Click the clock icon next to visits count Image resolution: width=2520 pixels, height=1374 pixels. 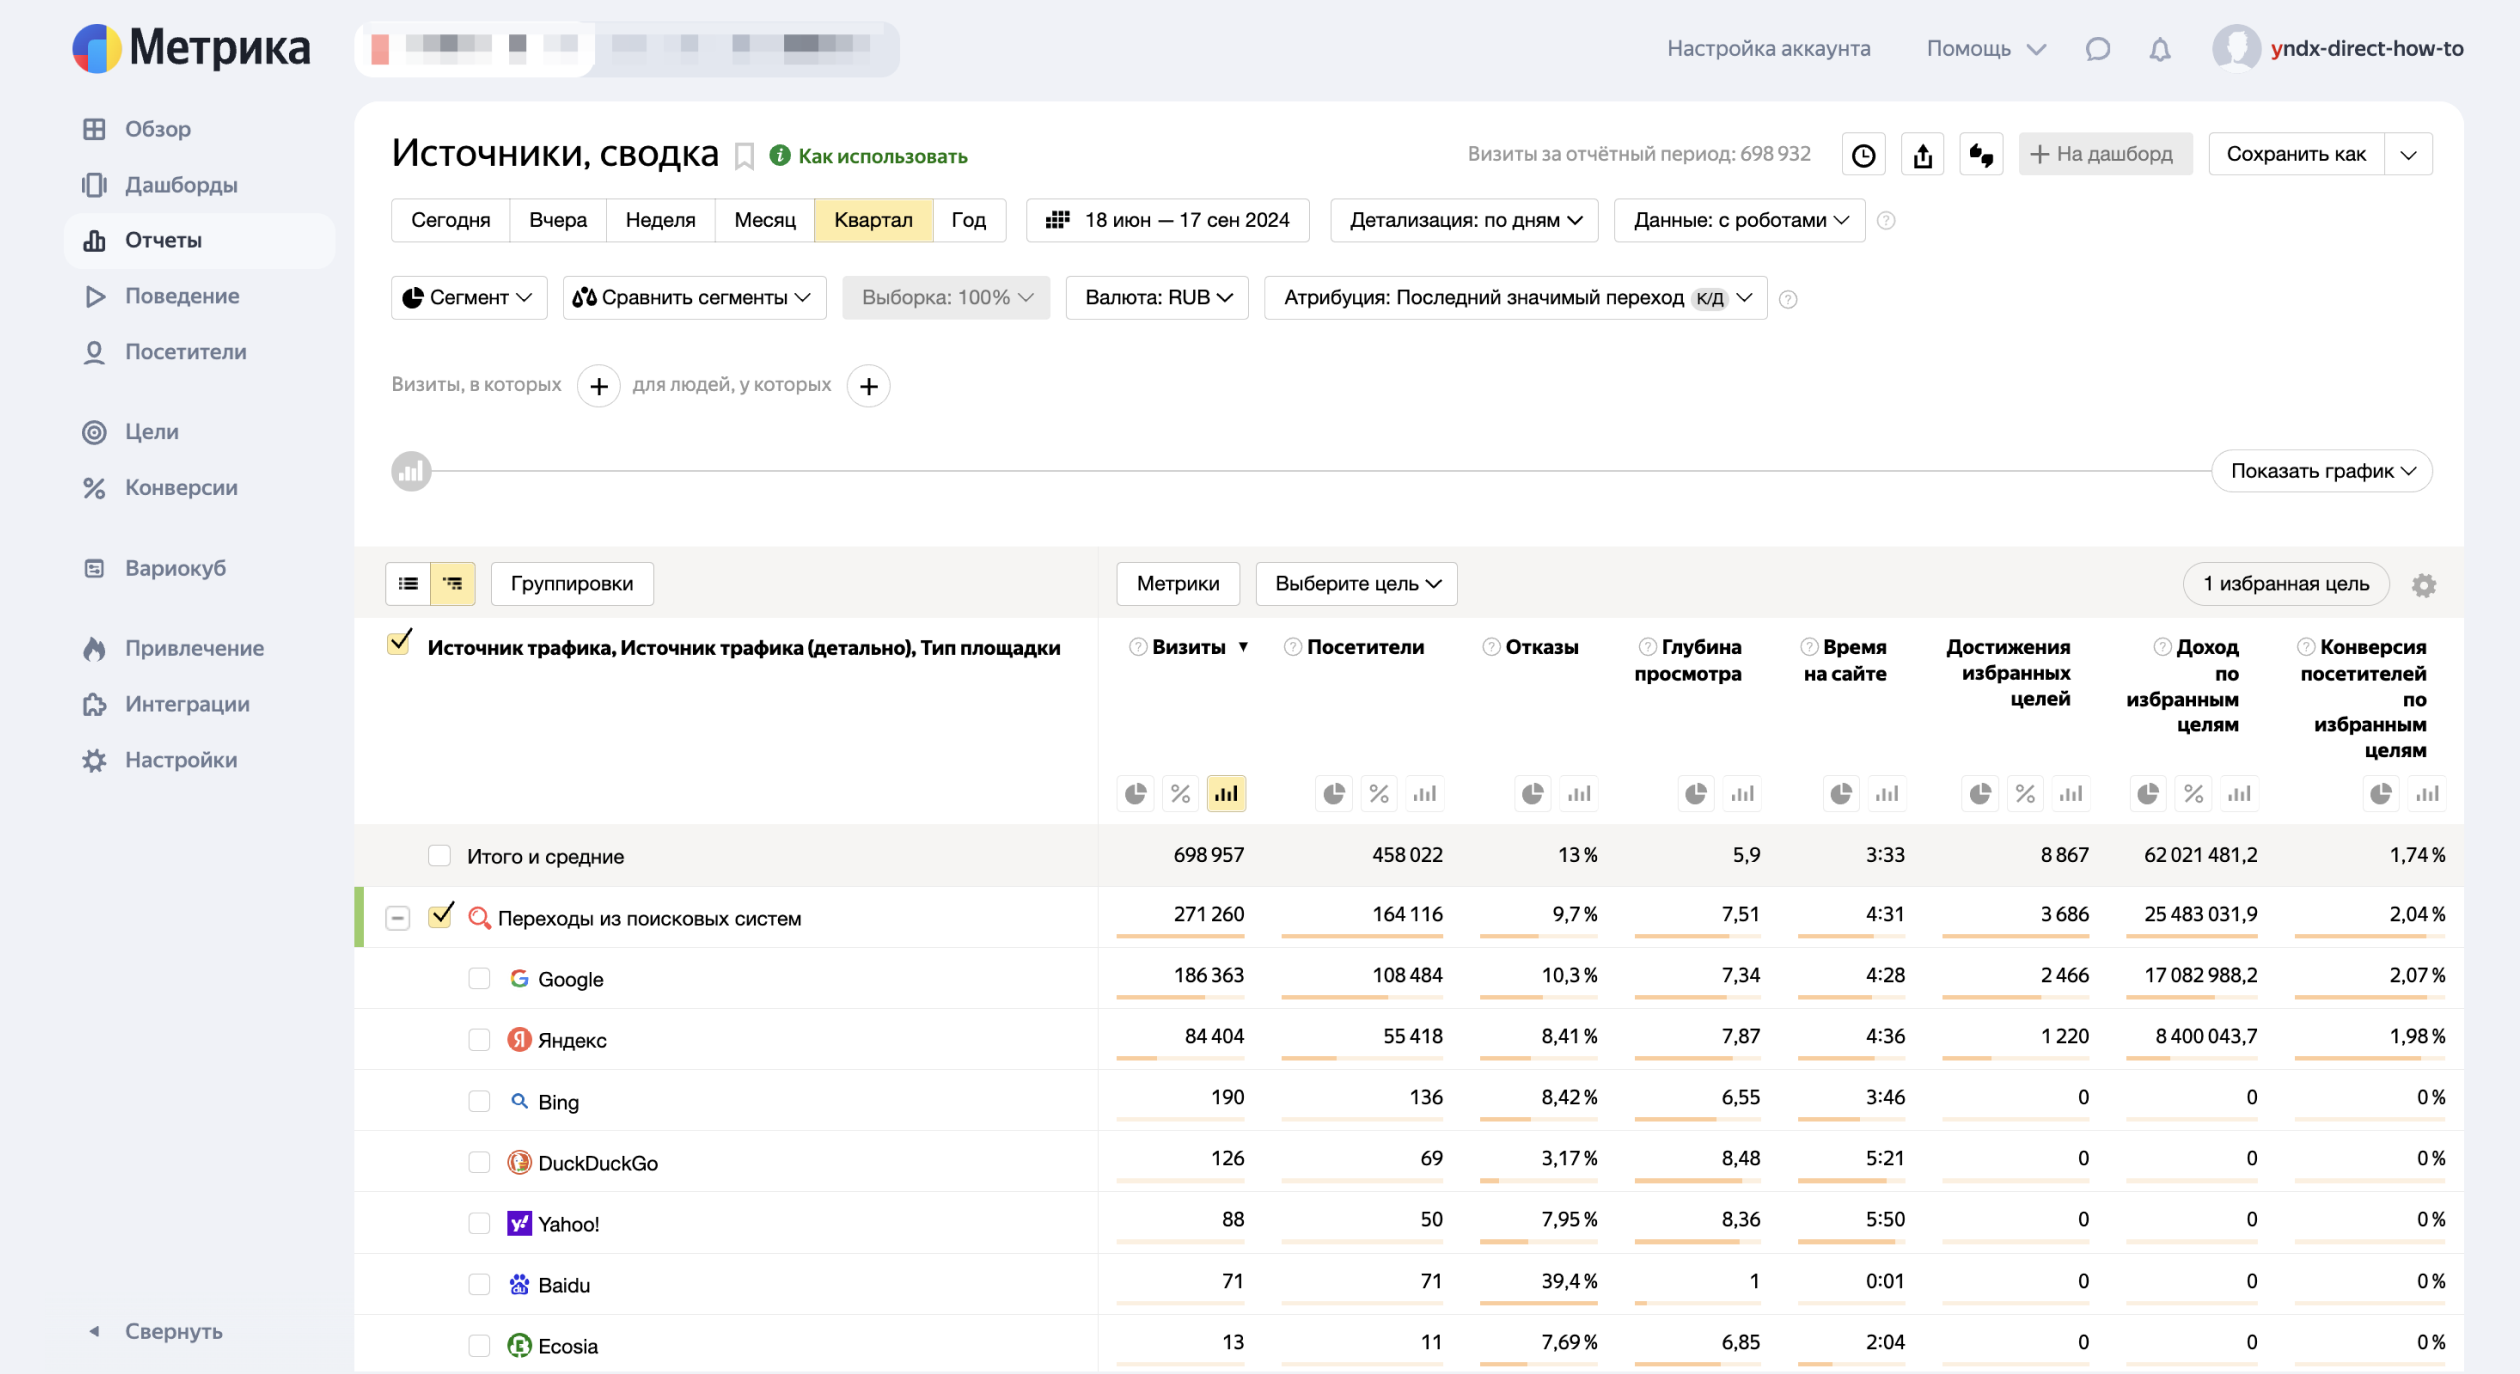(1863, 155)
